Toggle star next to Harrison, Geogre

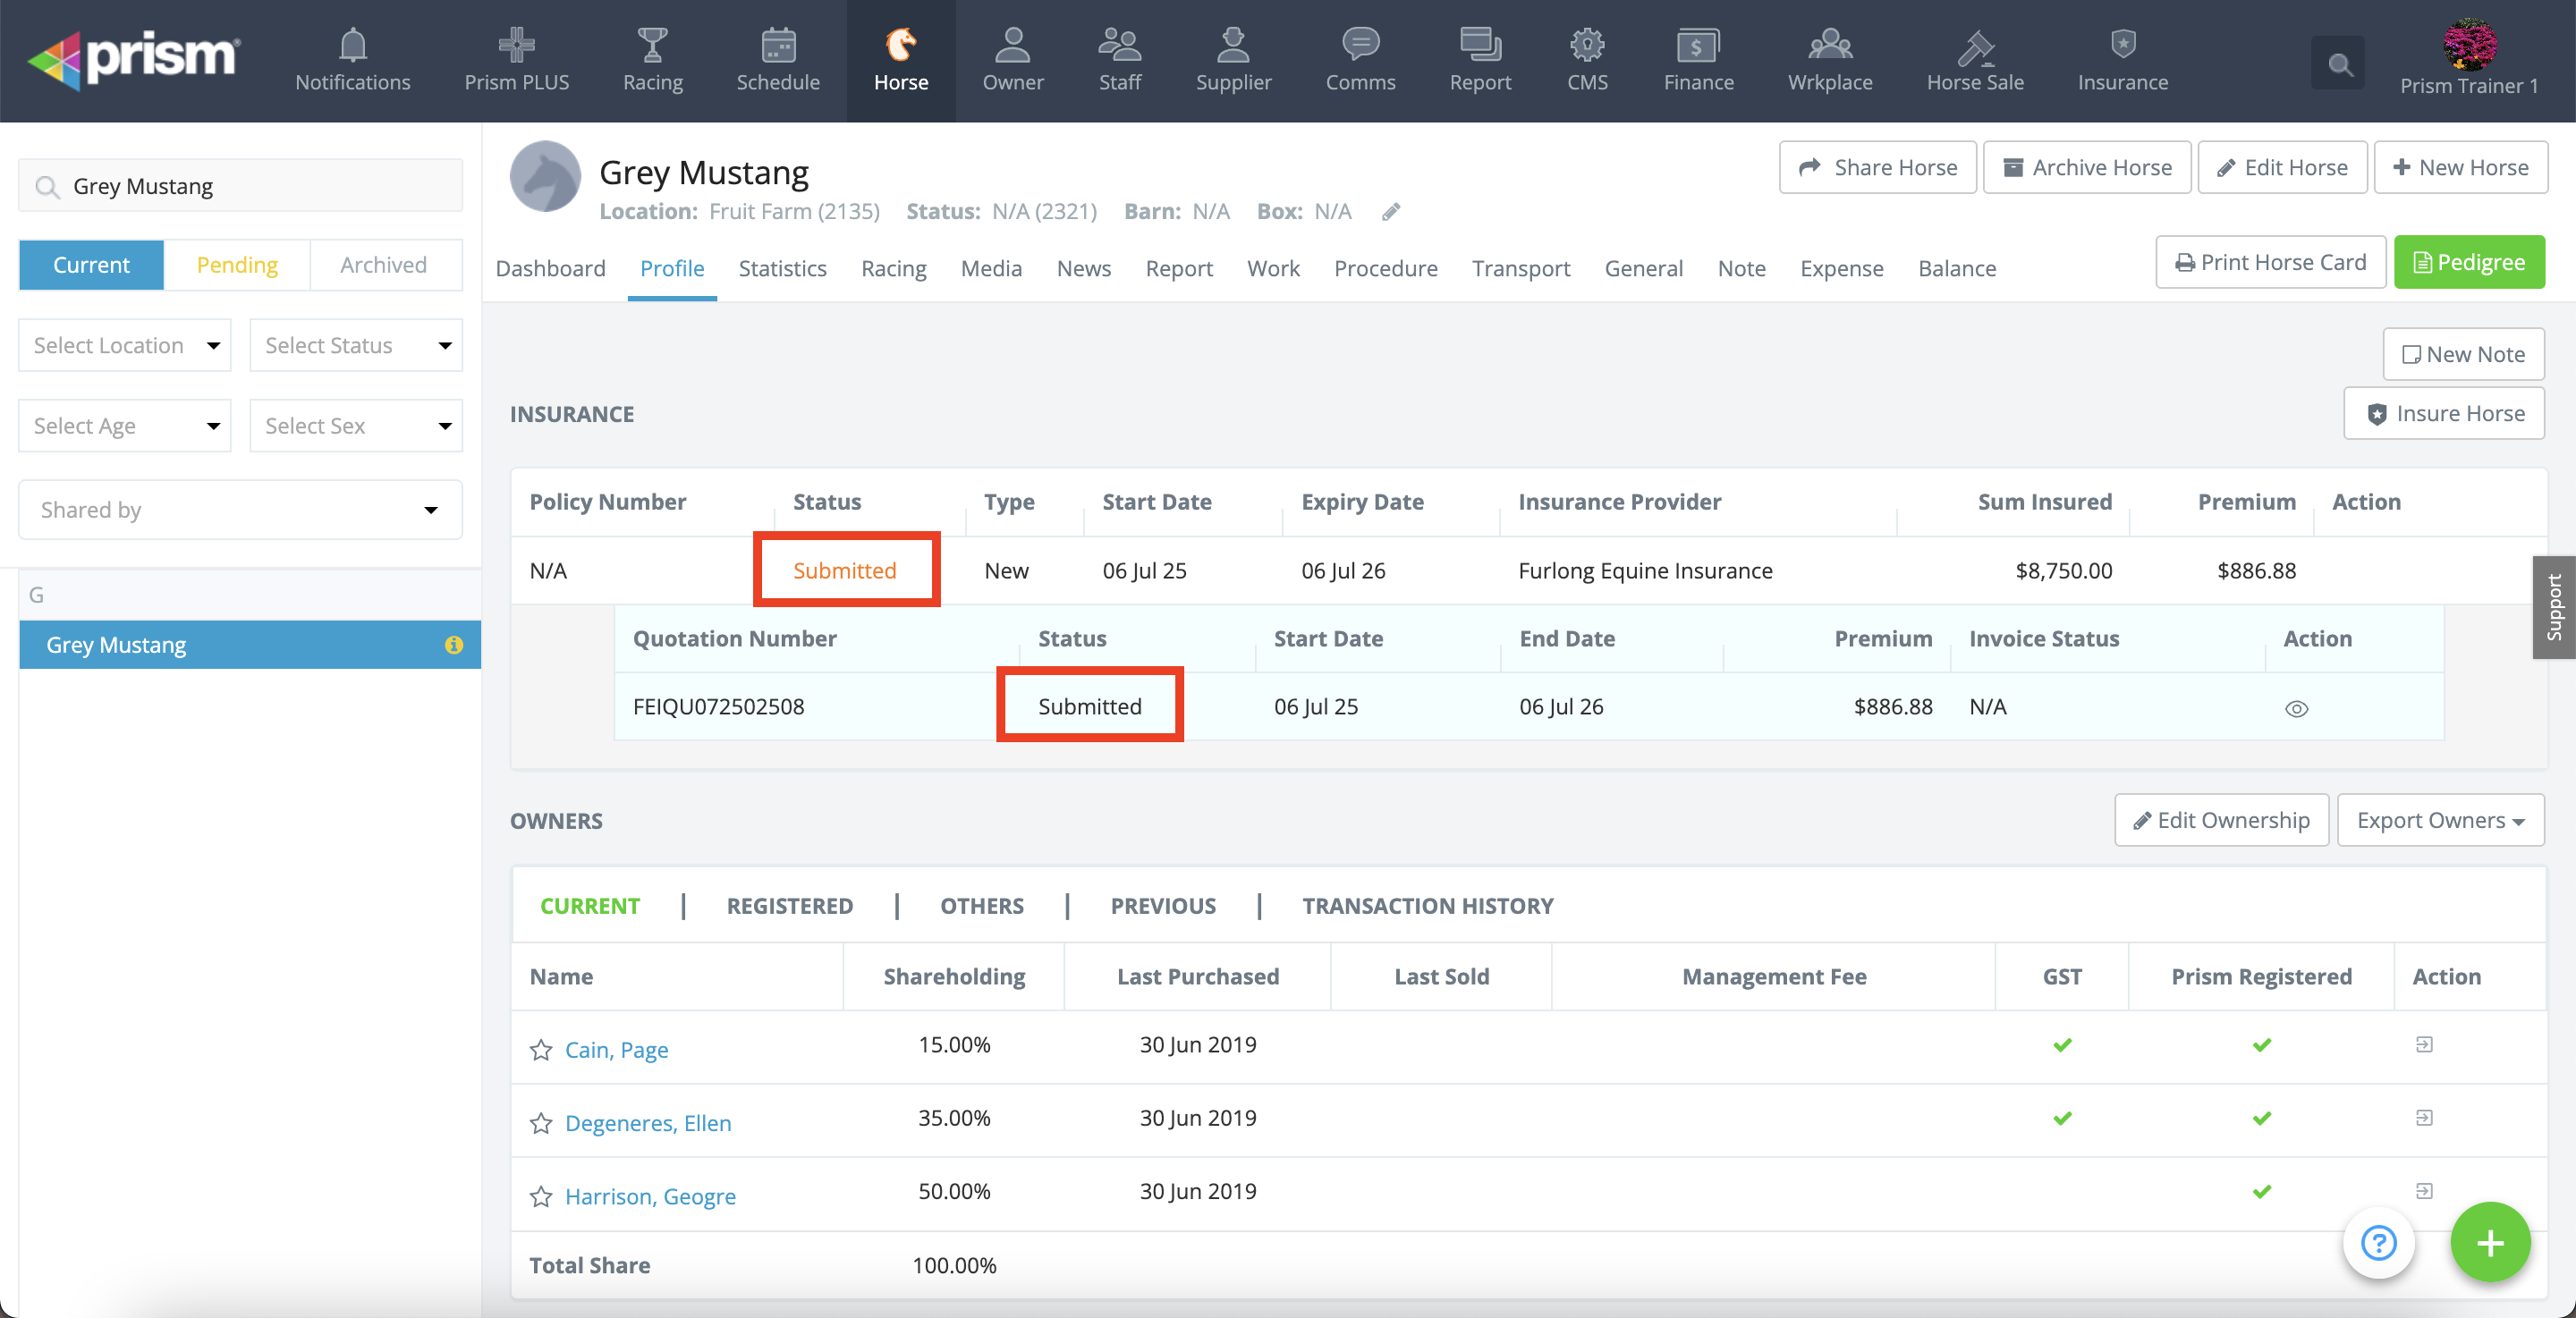pyautogui.click(x=541, y=1196)
